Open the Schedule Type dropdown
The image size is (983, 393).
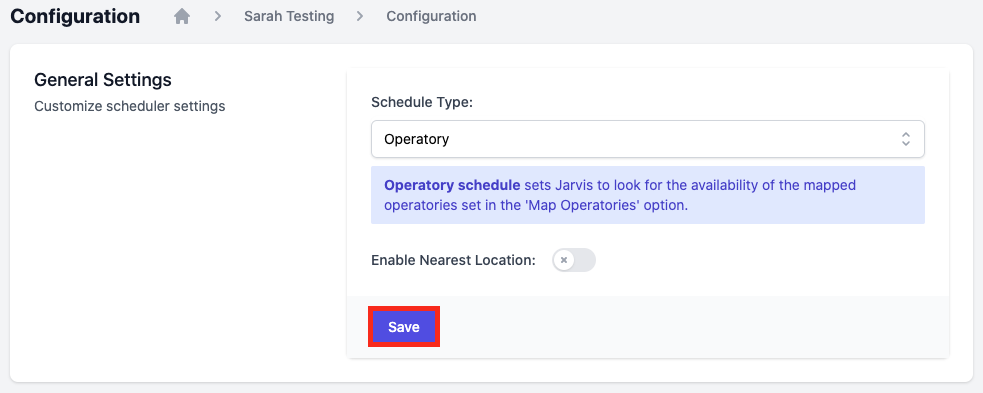tap(648, 139)
